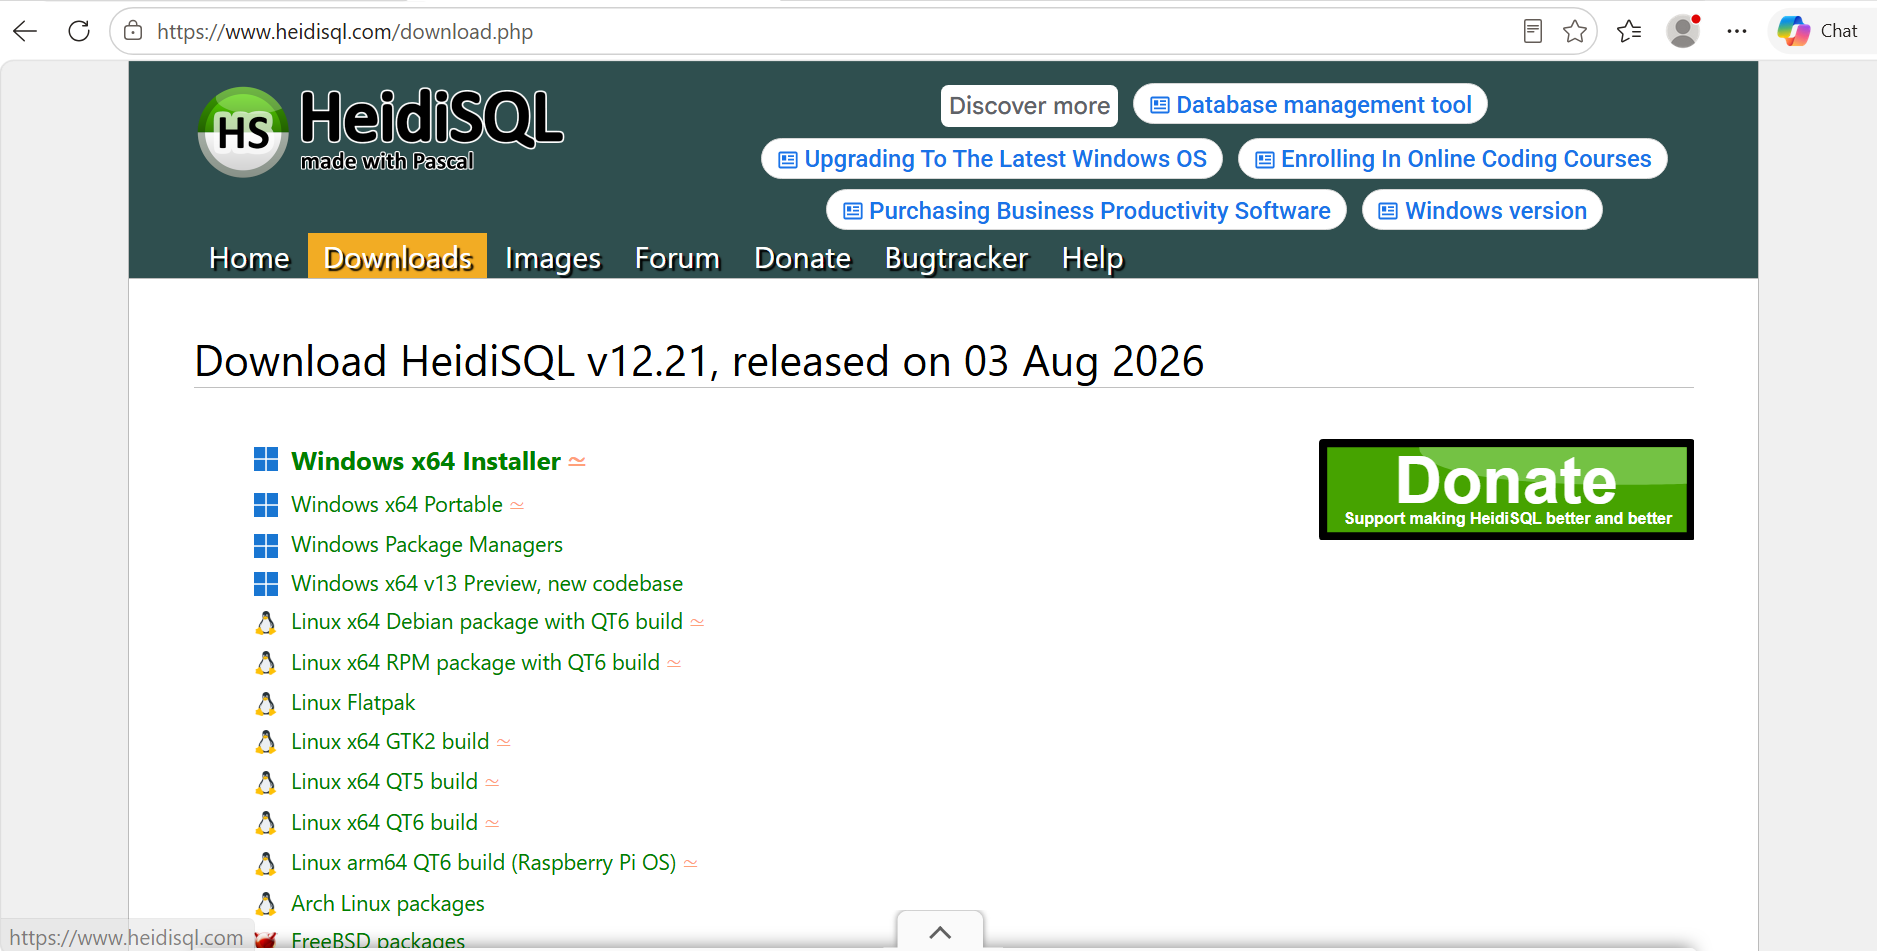Open the Forum navigation item
The image size is (1877, 951).
(677, 258)
